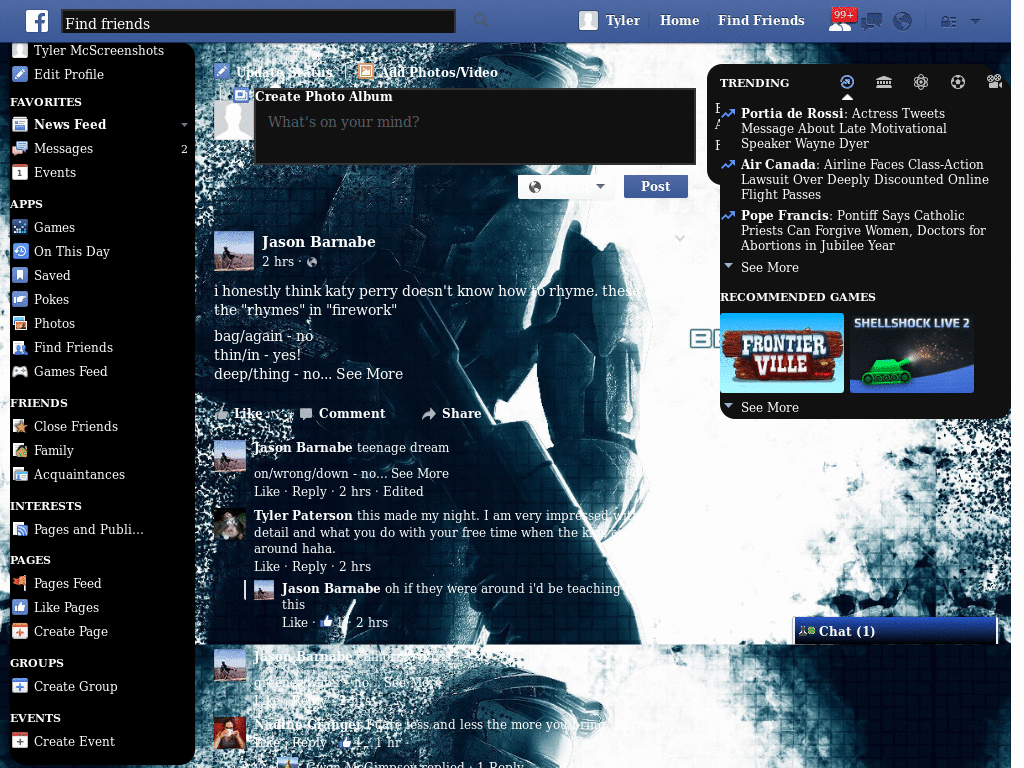Open the notifications globe icon
The width and height of the screenshot is (1024, 768).
pos(903,22)
